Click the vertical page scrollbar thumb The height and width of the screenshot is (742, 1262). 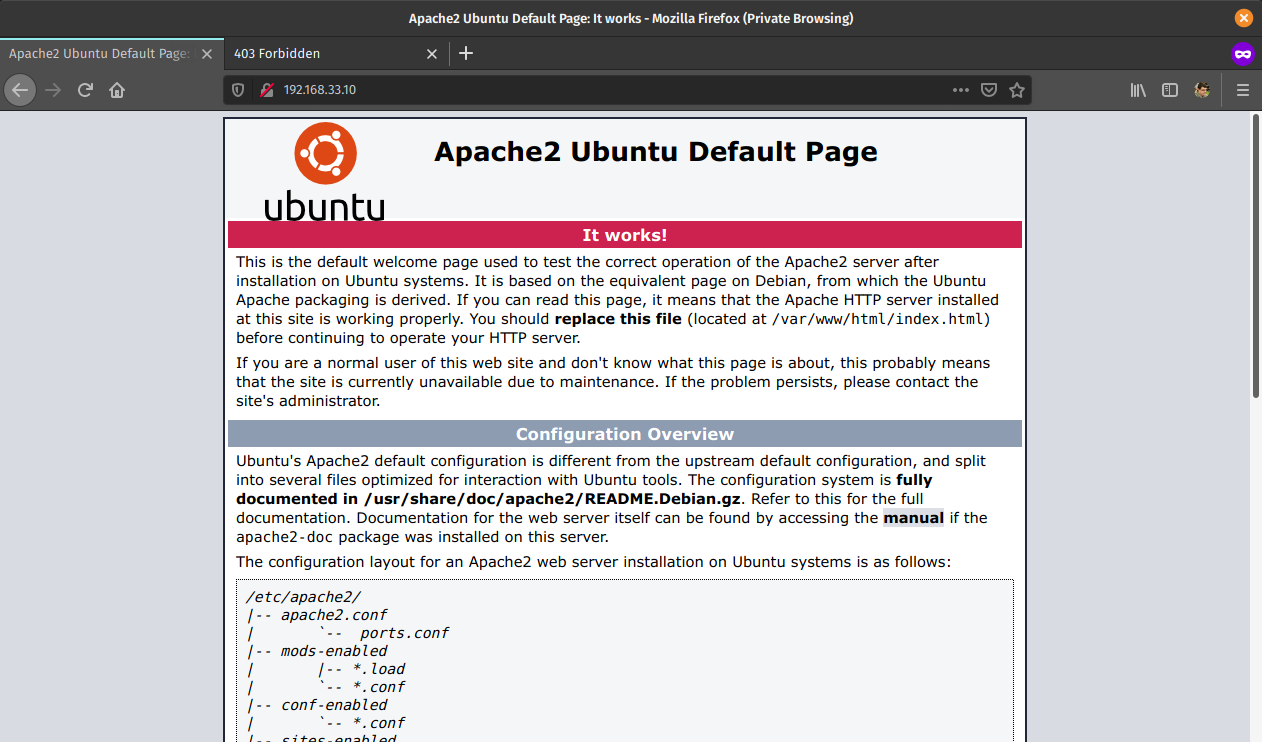tap(1255, 256)
